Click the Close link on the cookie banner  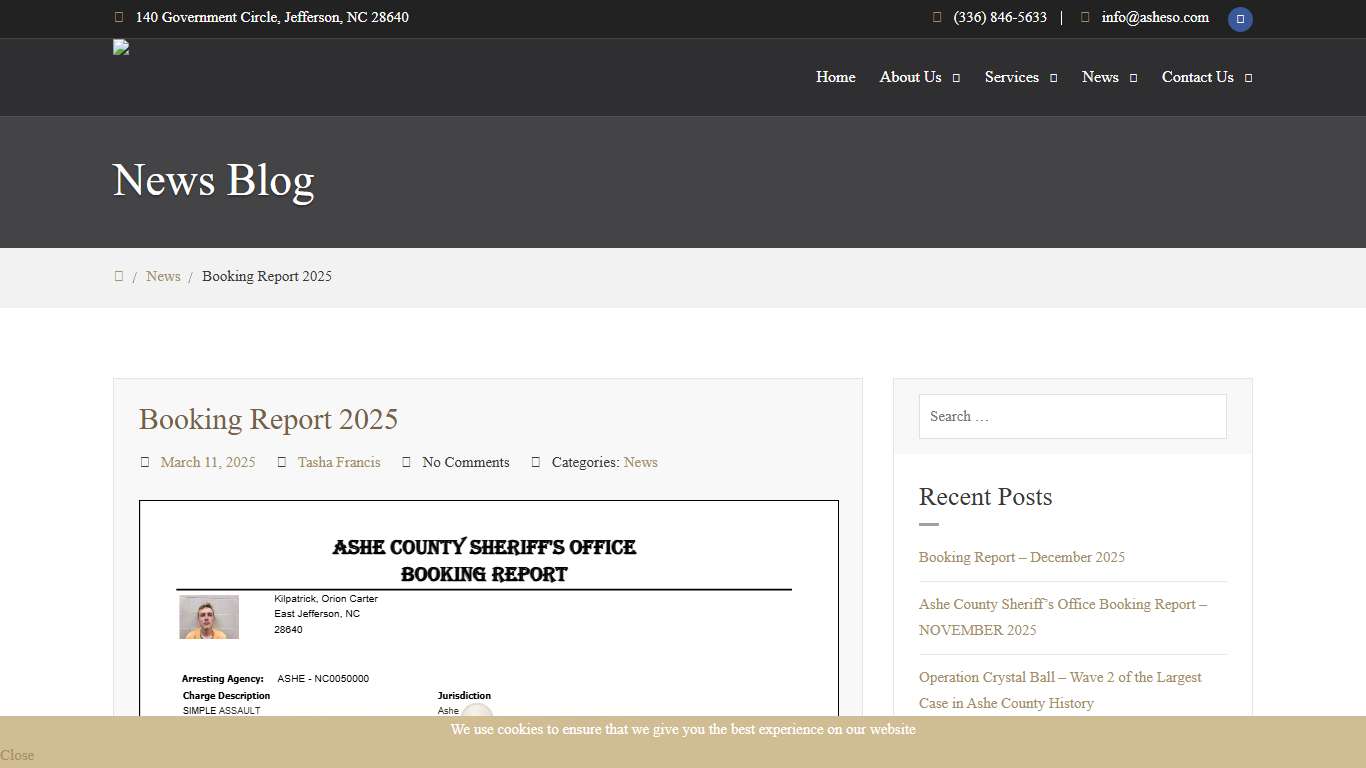pos(16,755)
